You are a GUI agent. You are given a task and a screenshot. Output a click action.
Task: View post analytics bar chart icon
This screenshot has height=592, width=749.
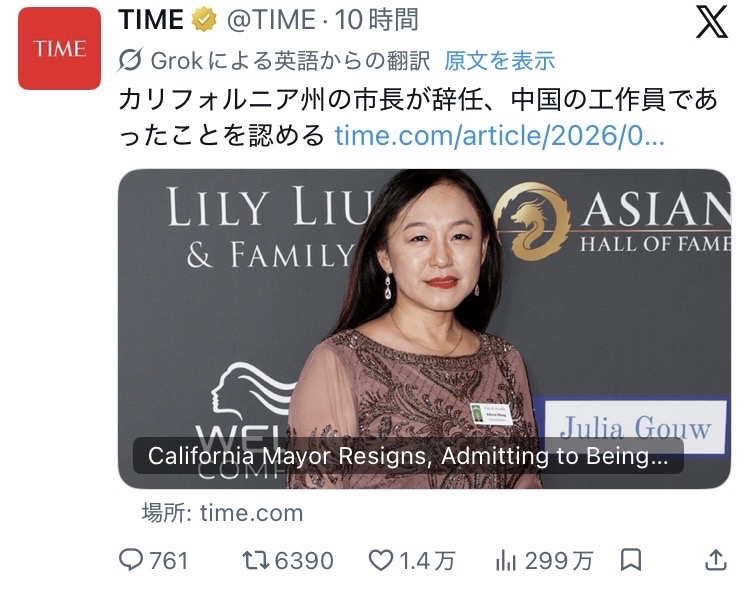[506, 560]
